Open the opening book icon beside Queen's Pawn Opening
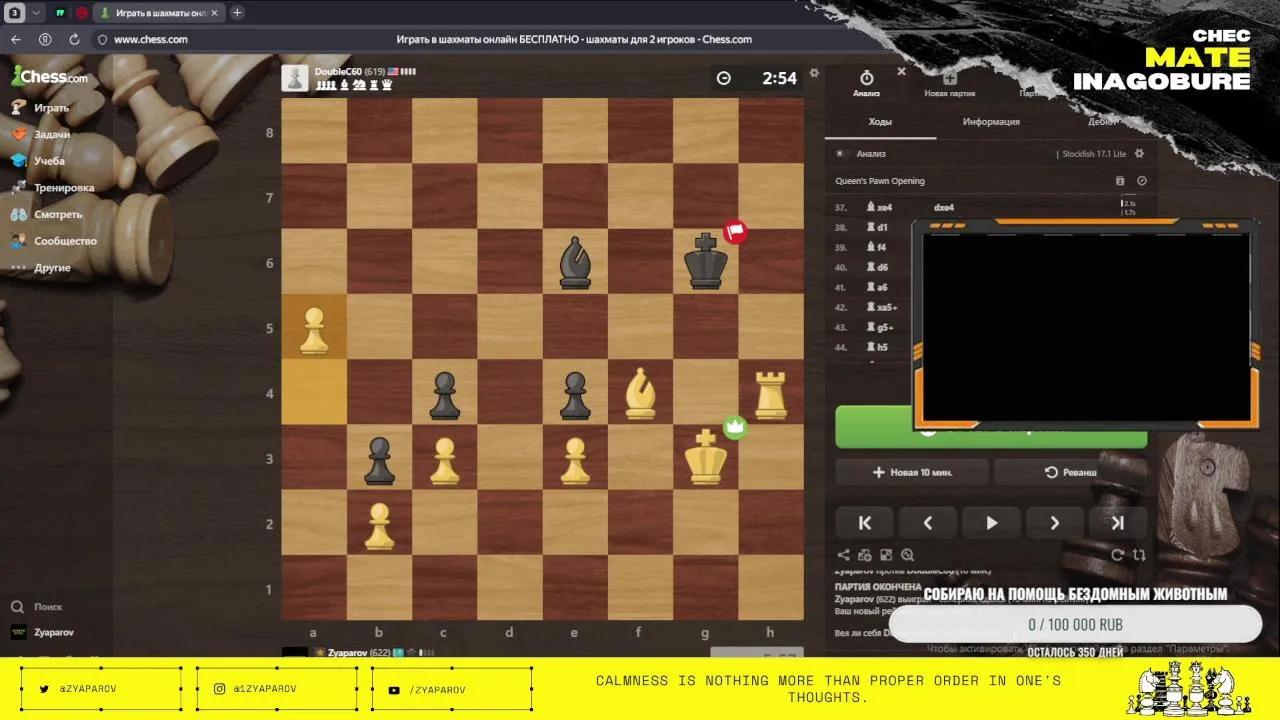This screenshot has height=720, width=1280. pyautogui.click(x=1120, y=181)
